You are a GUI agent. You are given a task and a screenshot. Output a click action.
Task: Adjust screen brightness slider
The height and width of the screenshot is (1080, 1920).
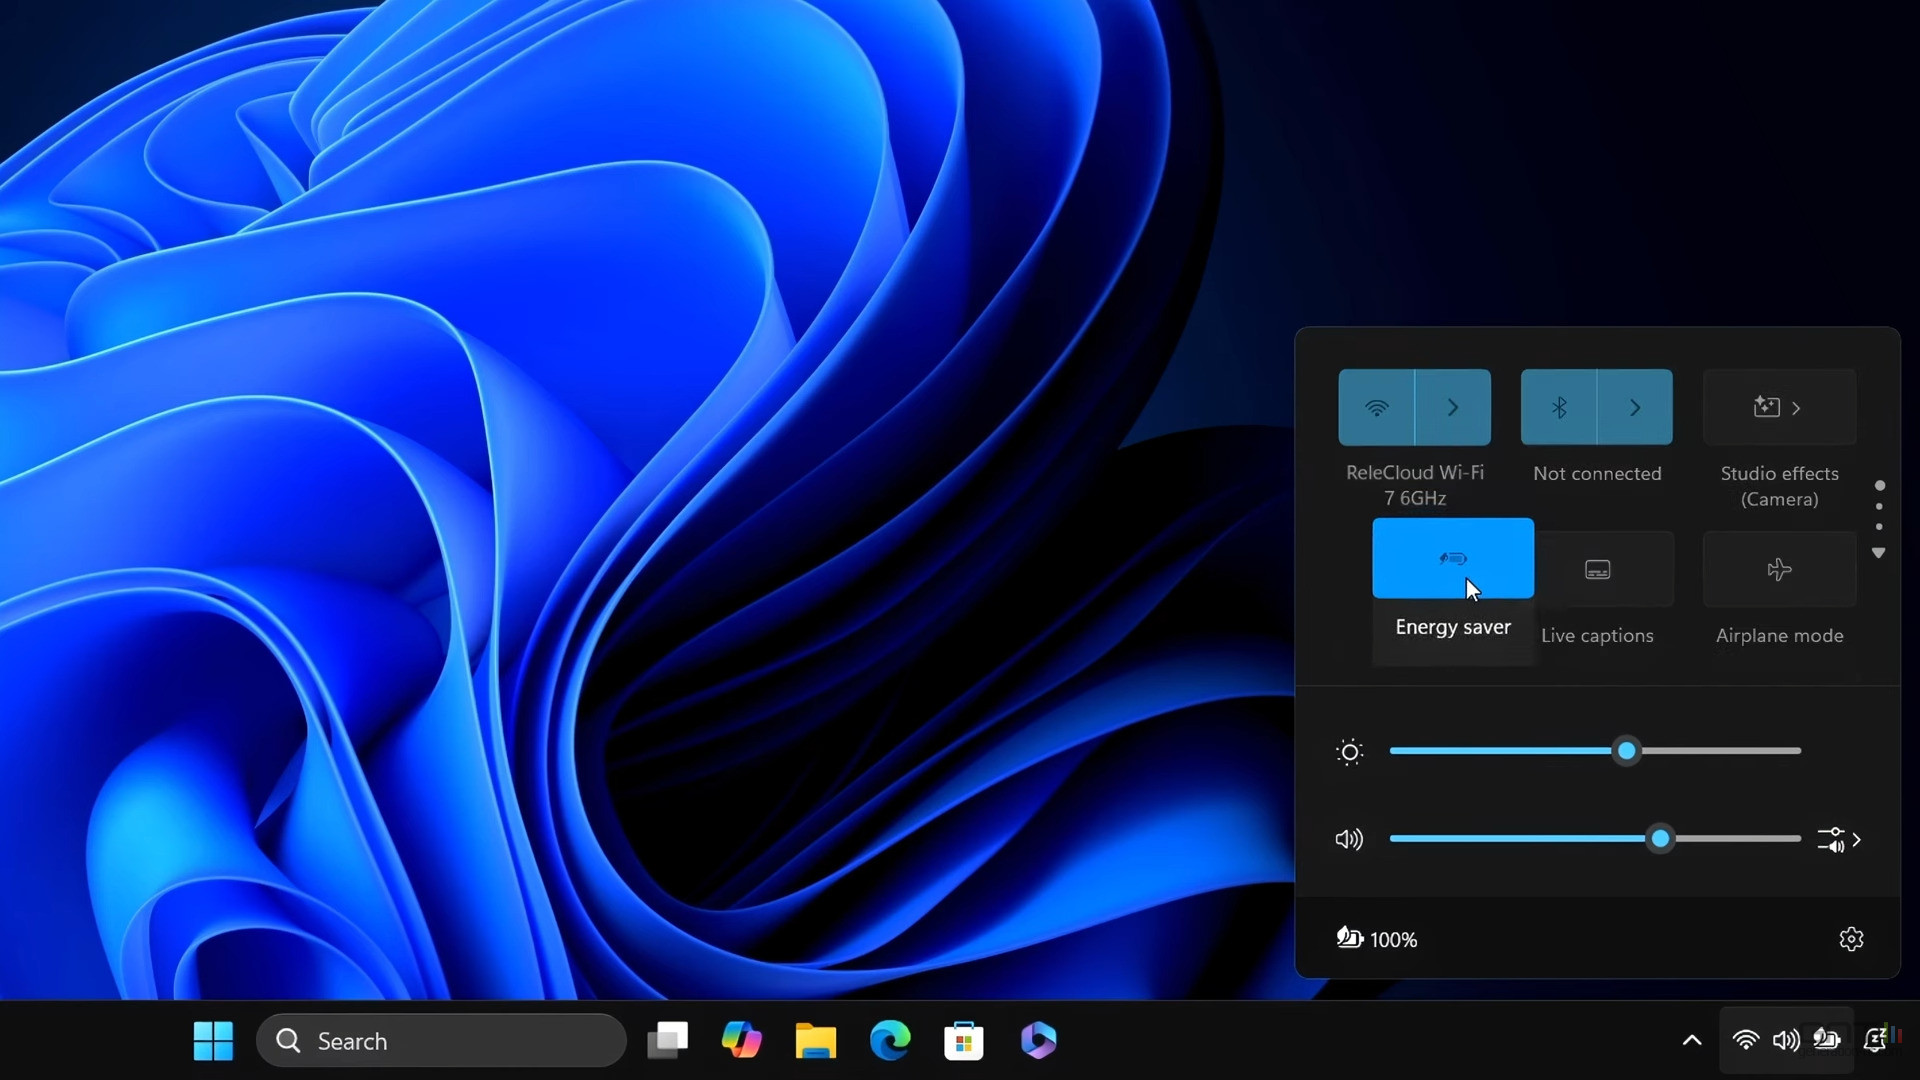[x=1627, y=750]
